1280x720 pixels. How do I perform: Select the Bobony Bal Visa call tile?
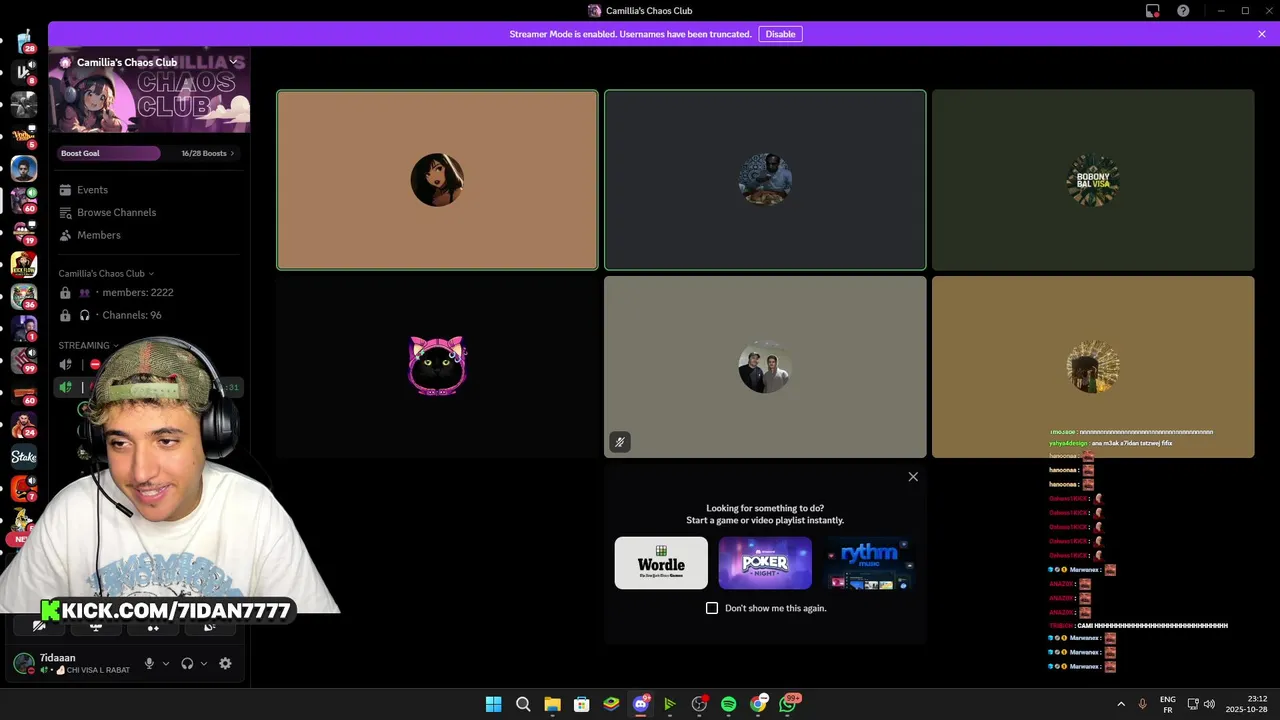coord(1093,180)
